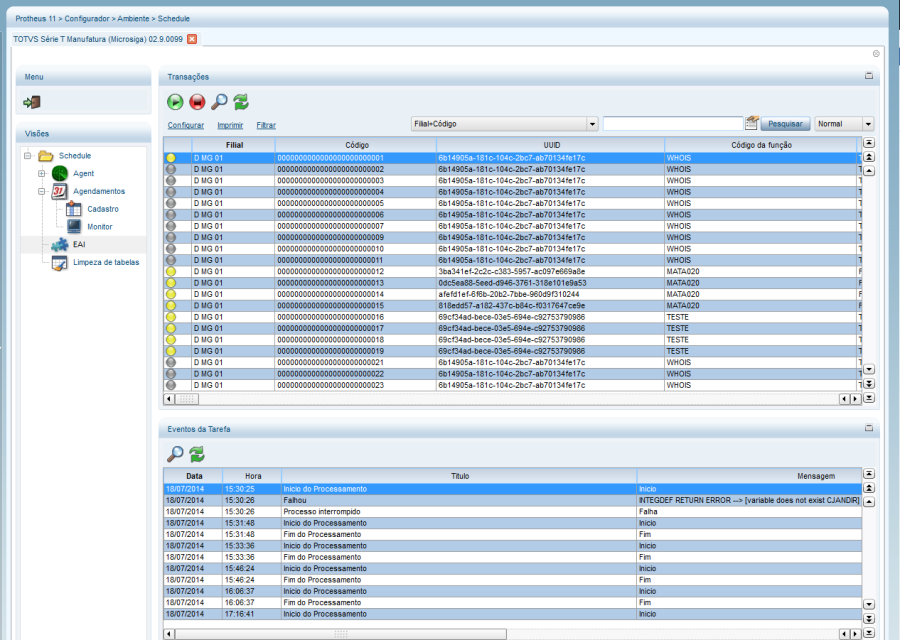This screenshot has height=640, width=900.
Task: Click the icon beside the search field
Action: pyautogui.click(x=752, y=122)
